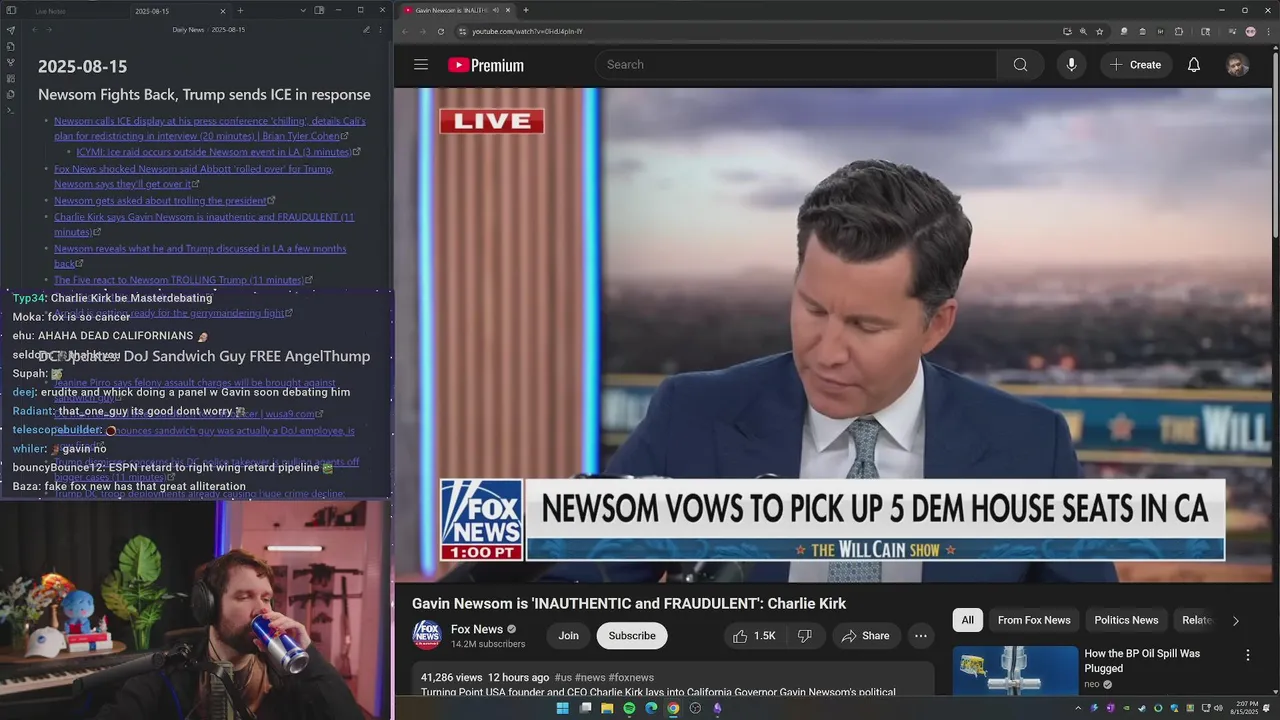Open File Explorer from taskbar

(x=607, y=708)
